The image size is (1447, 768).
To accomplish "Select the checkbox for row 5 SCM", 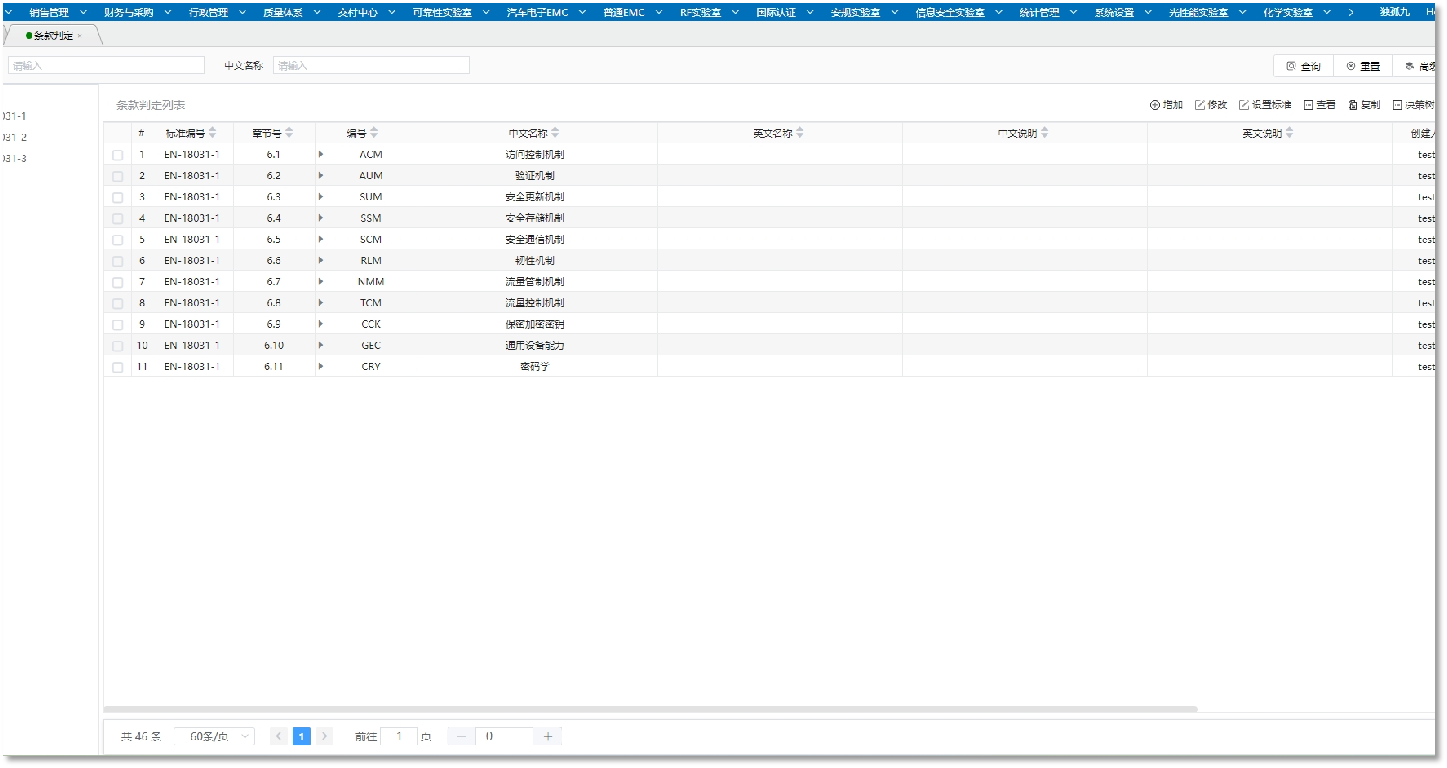I will [x=118, y=240].
